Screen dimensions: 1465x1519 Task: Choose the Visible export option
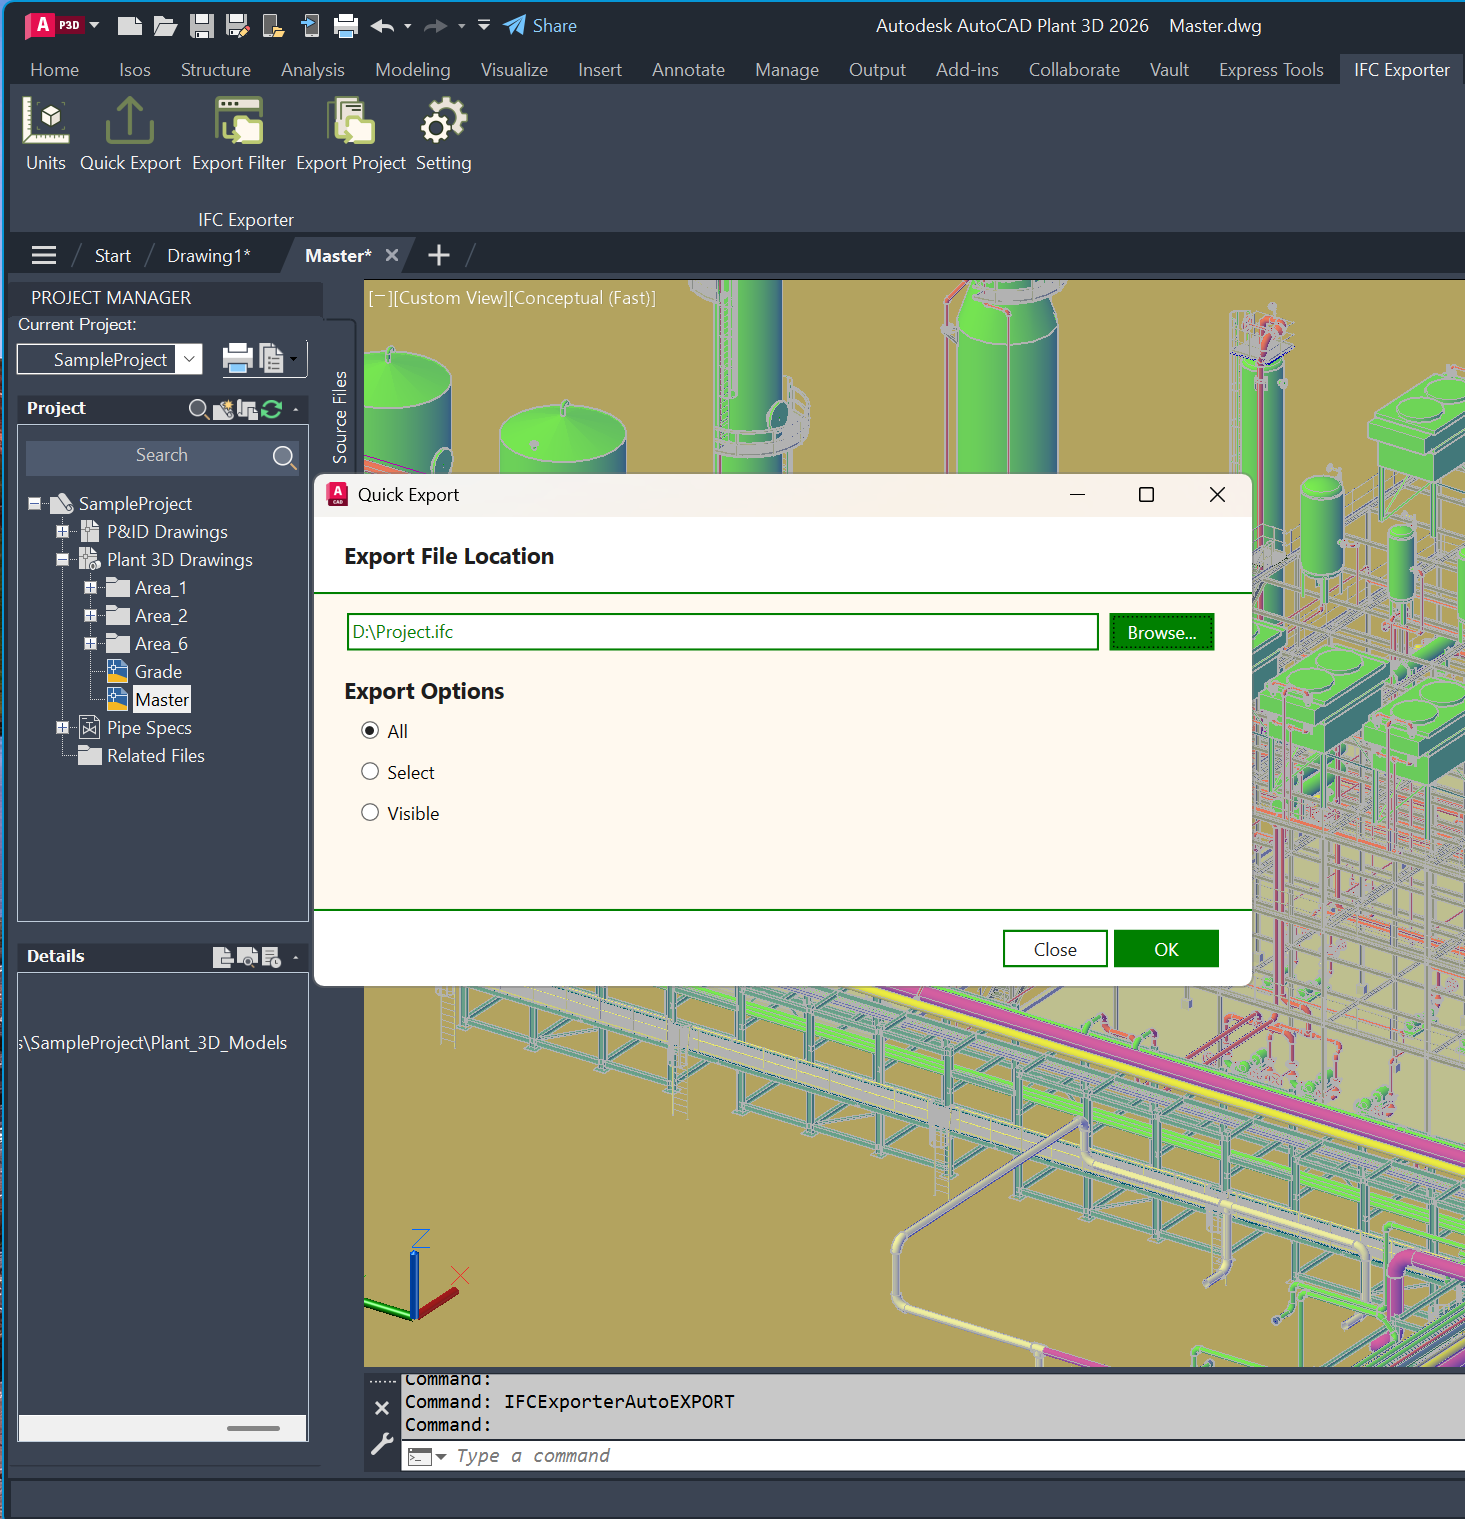pyautogui.click(x=370, y=813)
